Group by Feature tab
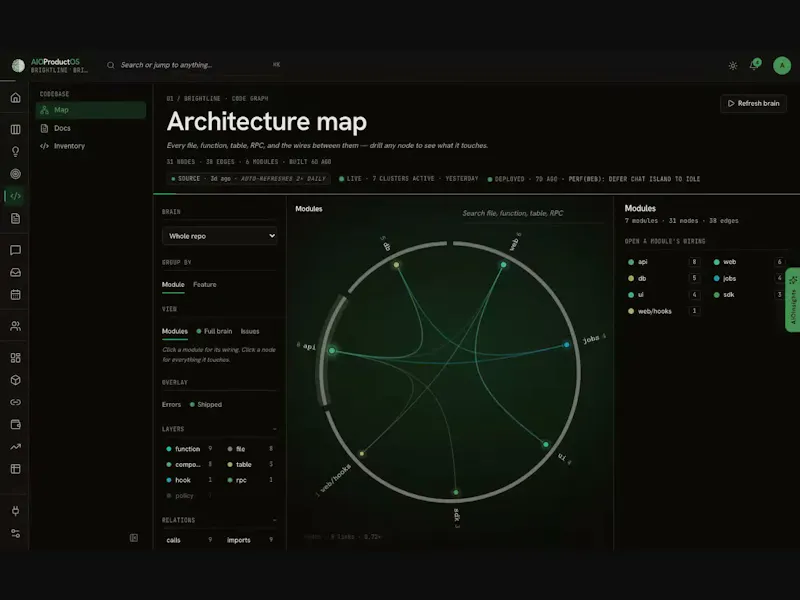Image resolution: width=800 pixels, height=600 pixels. pos(205,285)
